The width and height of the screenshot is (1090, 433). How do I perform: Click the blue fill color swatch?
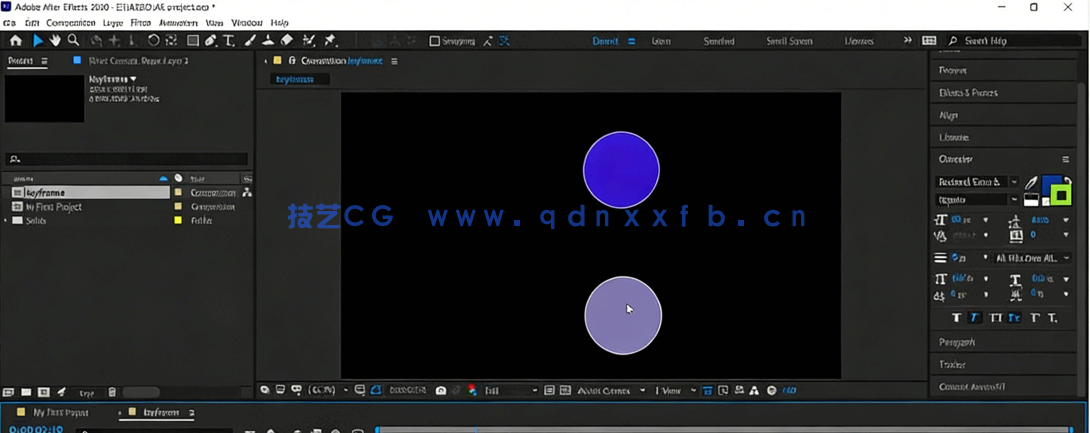click(x=1051, y=185)
